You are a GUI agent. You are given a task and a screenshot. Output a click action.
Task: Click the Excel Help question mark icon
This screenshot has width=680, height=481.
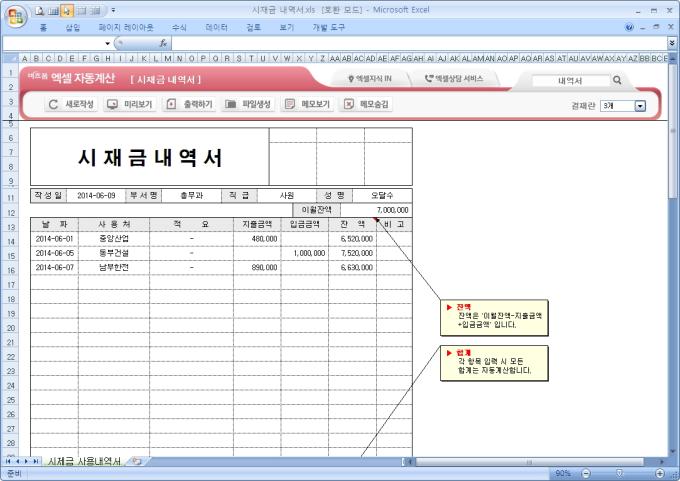(x=629, y=27)
